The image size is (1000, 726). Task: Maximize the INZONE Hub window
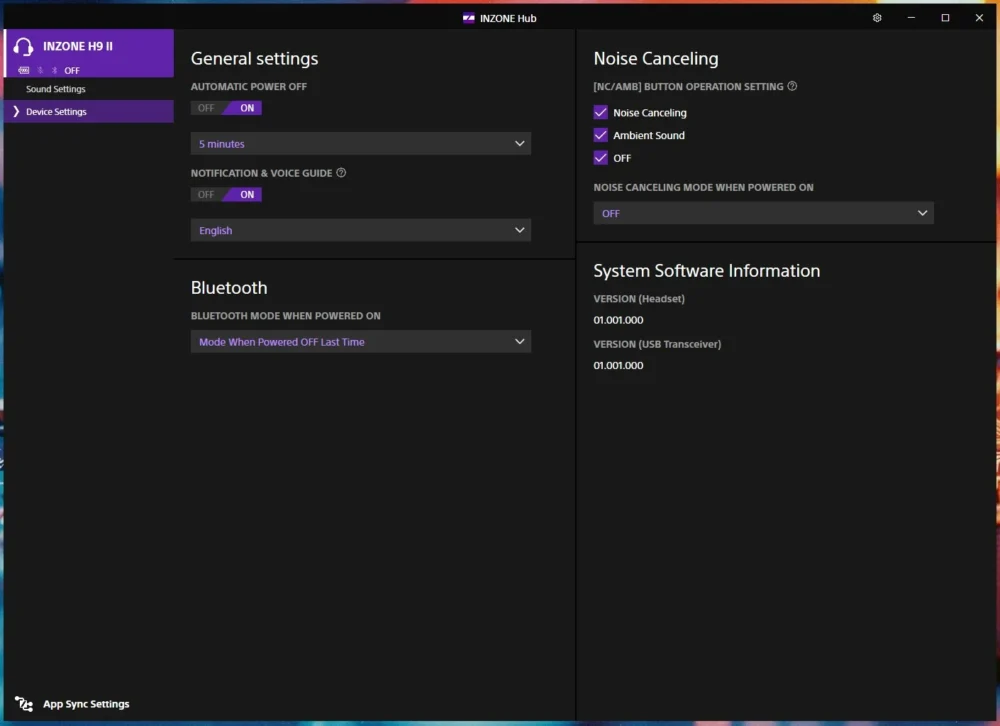point(945,18)
